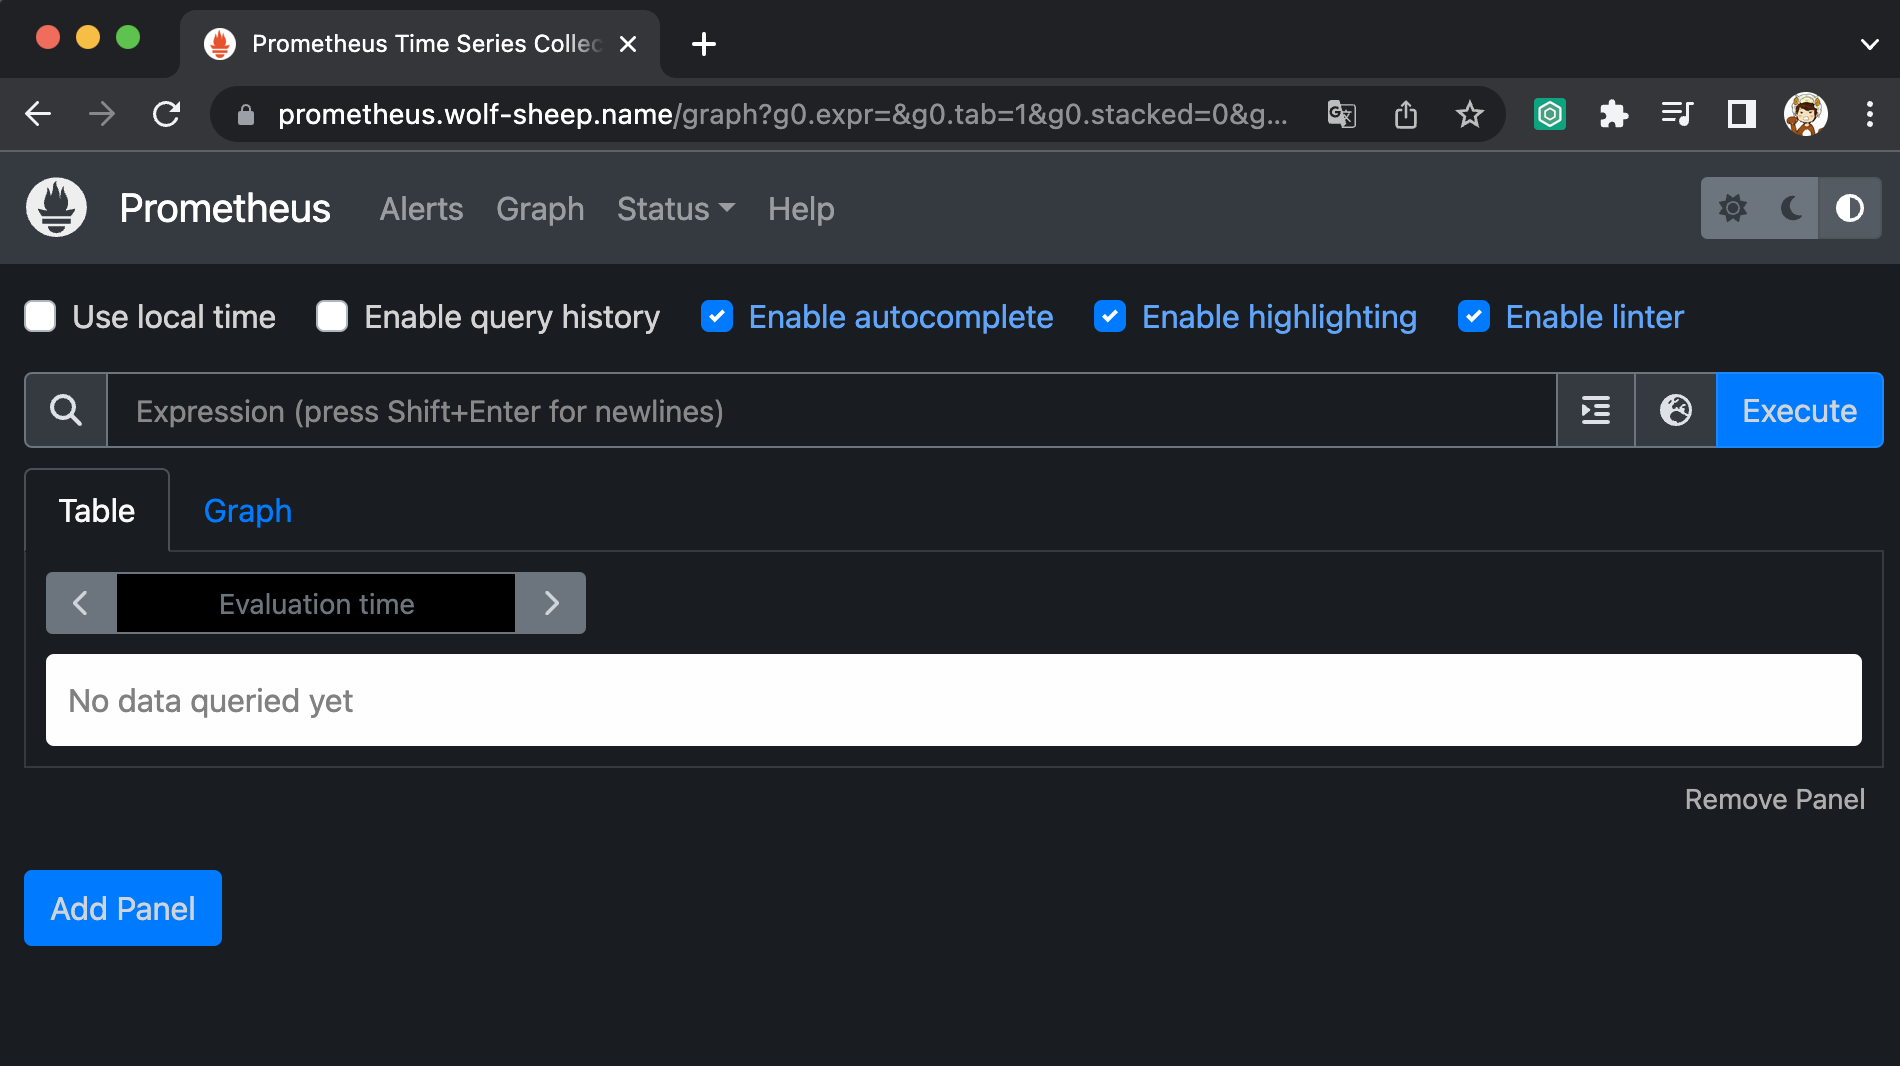The image size is (1900, 1066).
Task: Close the Prometheus browser tab
Action: coord(628,44)
